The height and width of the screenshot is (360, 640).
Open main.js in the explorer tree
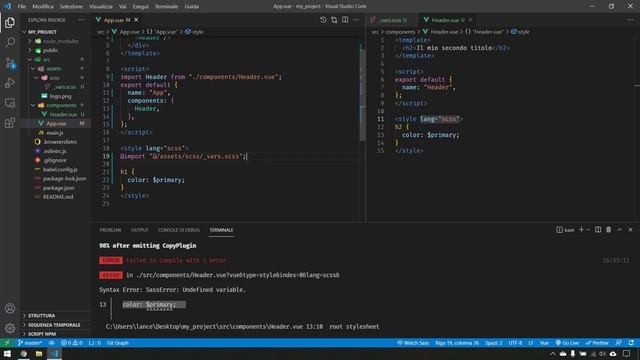[x=55, y=133]
